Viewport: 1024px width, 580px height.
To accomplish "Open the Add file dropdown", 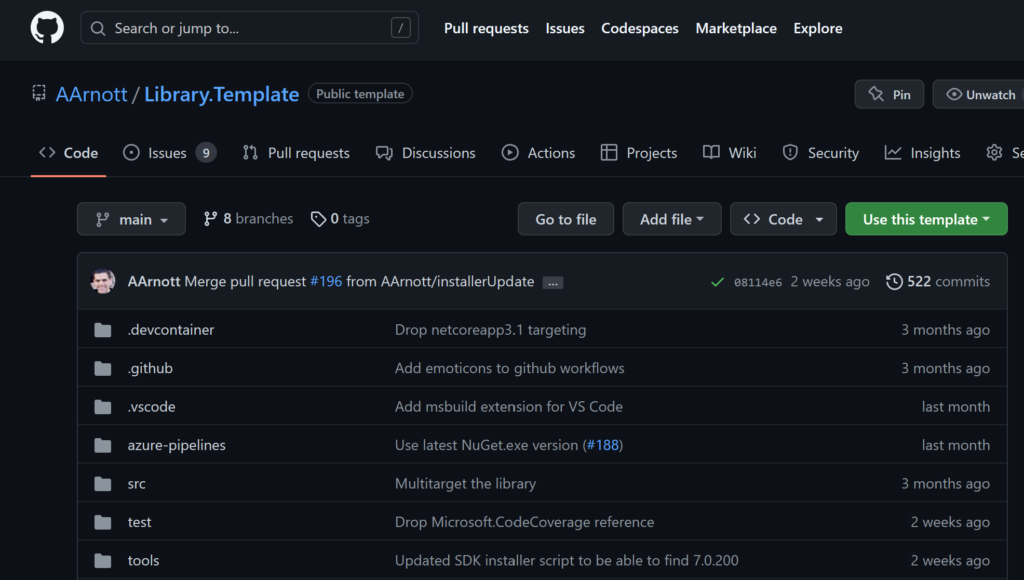I will point(671,218).
